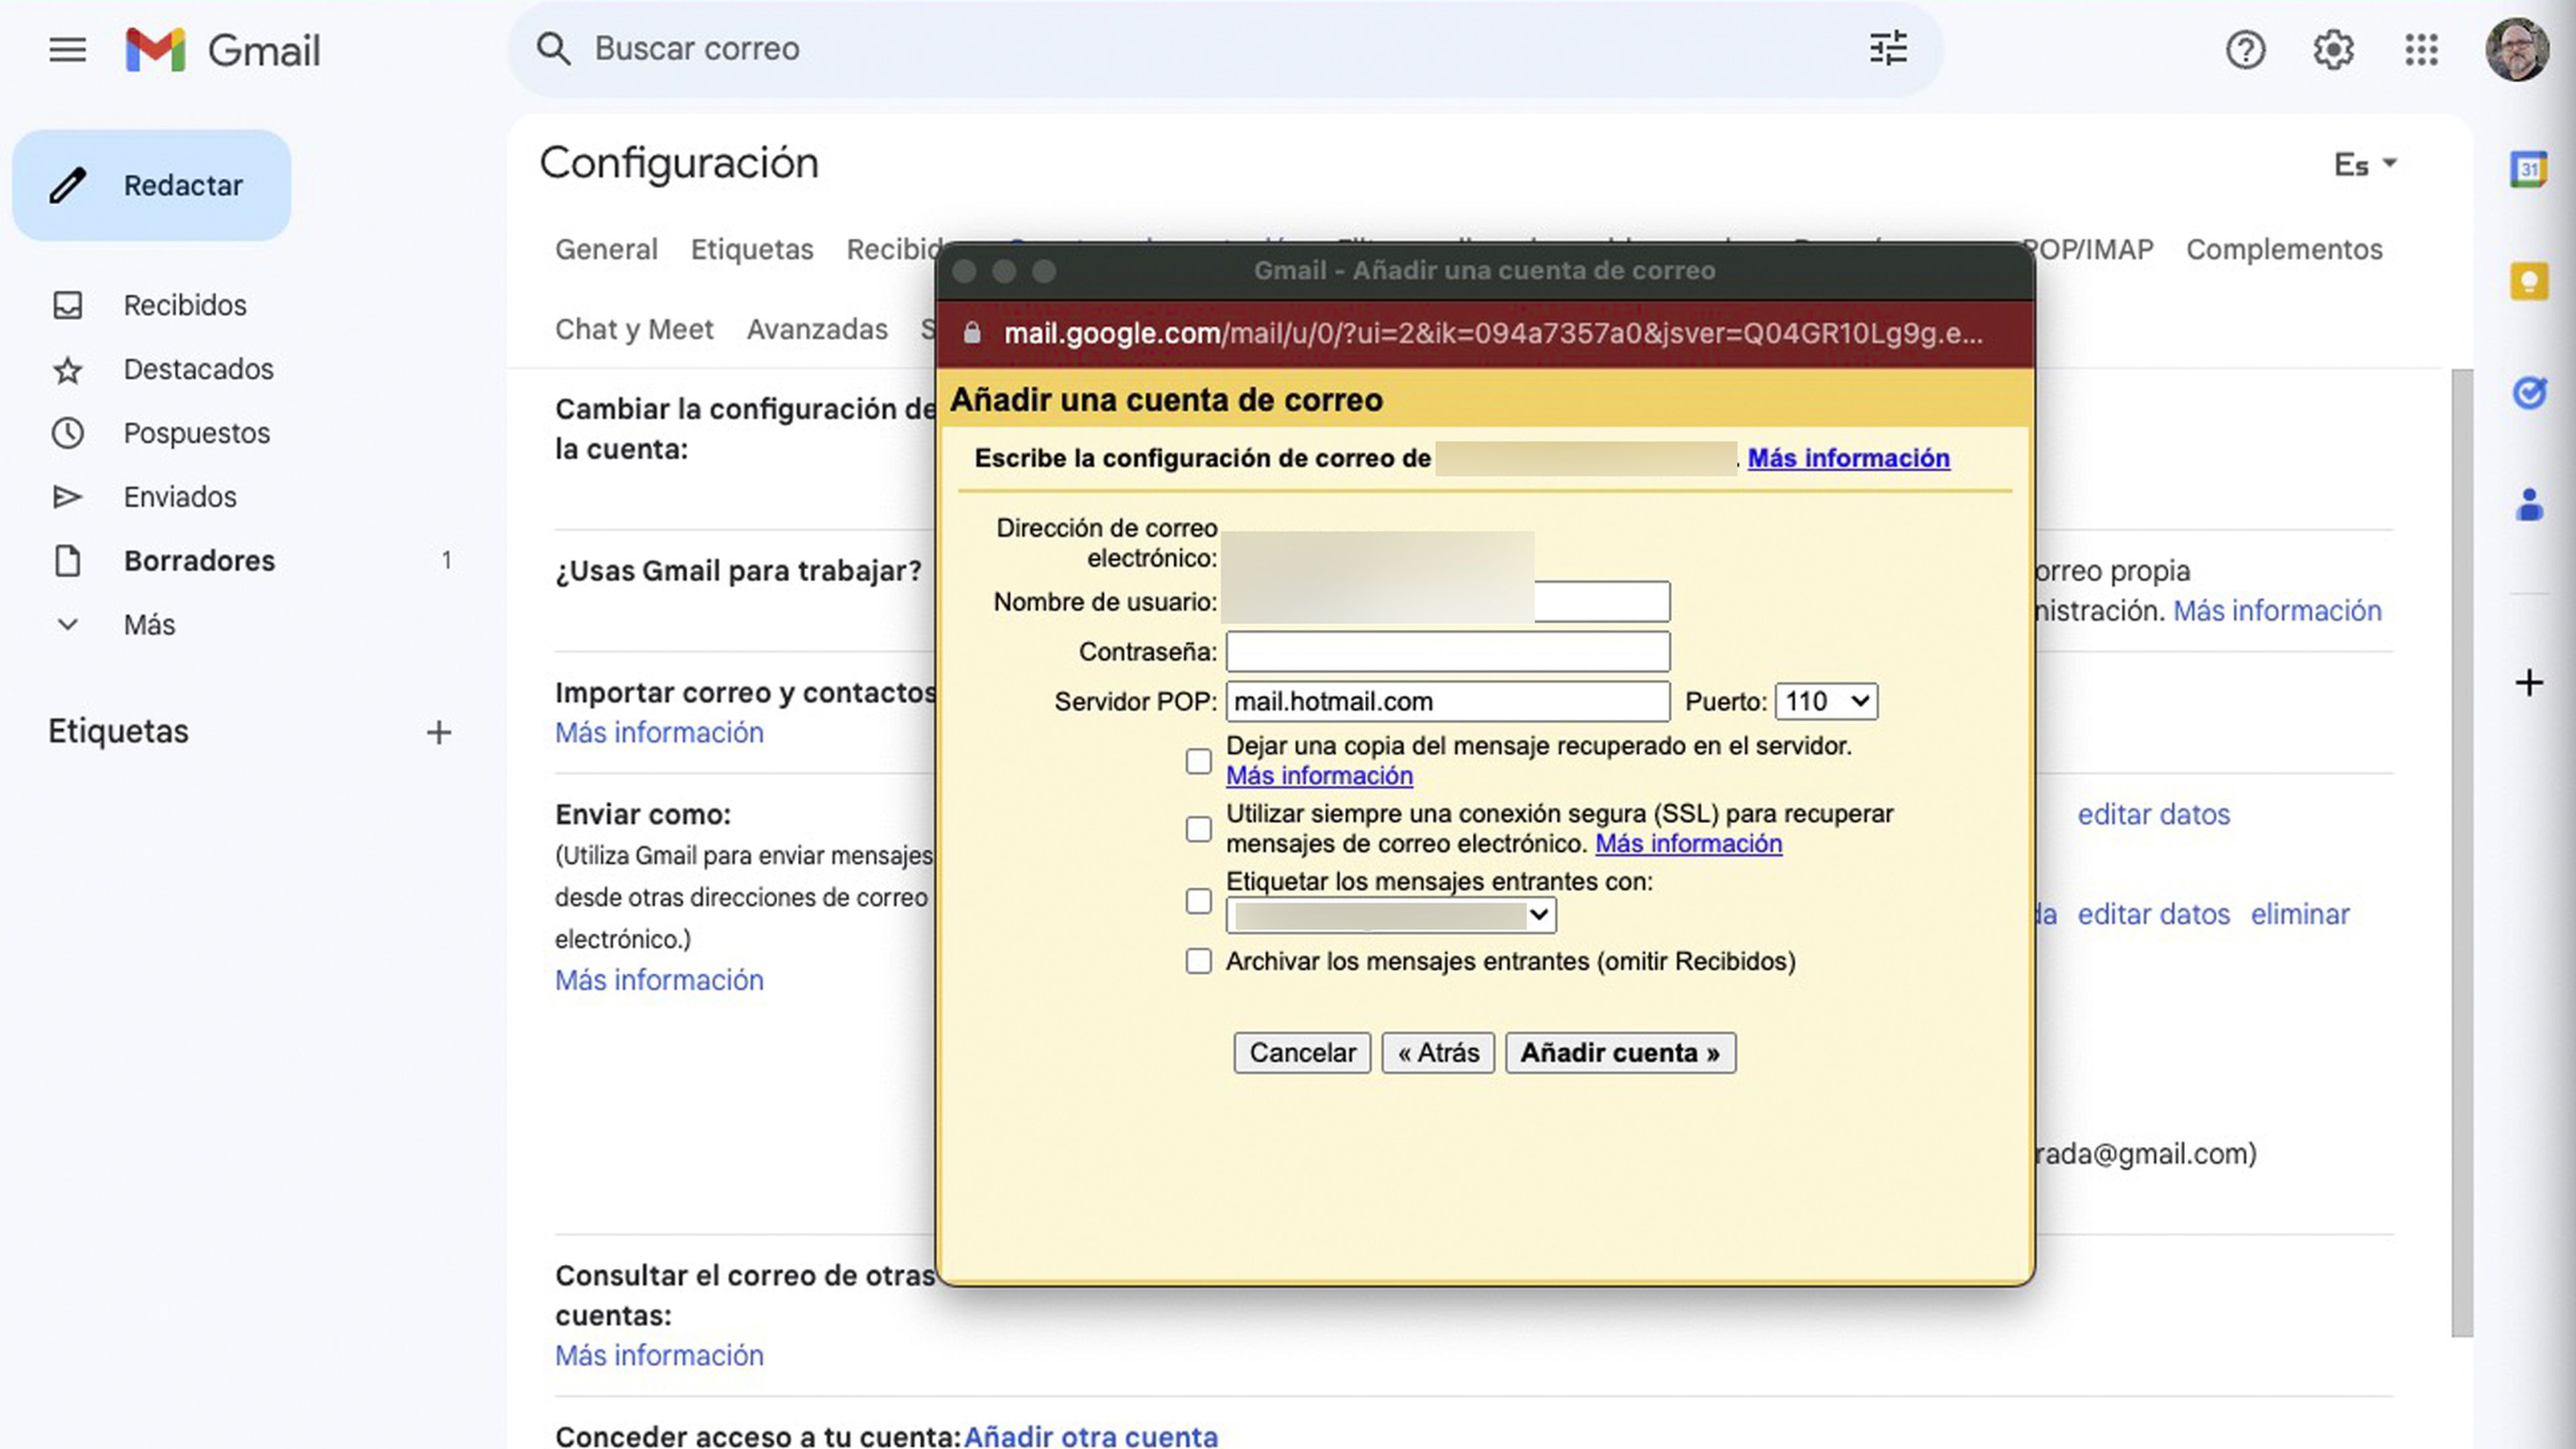Switch to the Etiquetas settings tab
The height and width of the screenshot is (1449, 2576).
coord(752,249)
